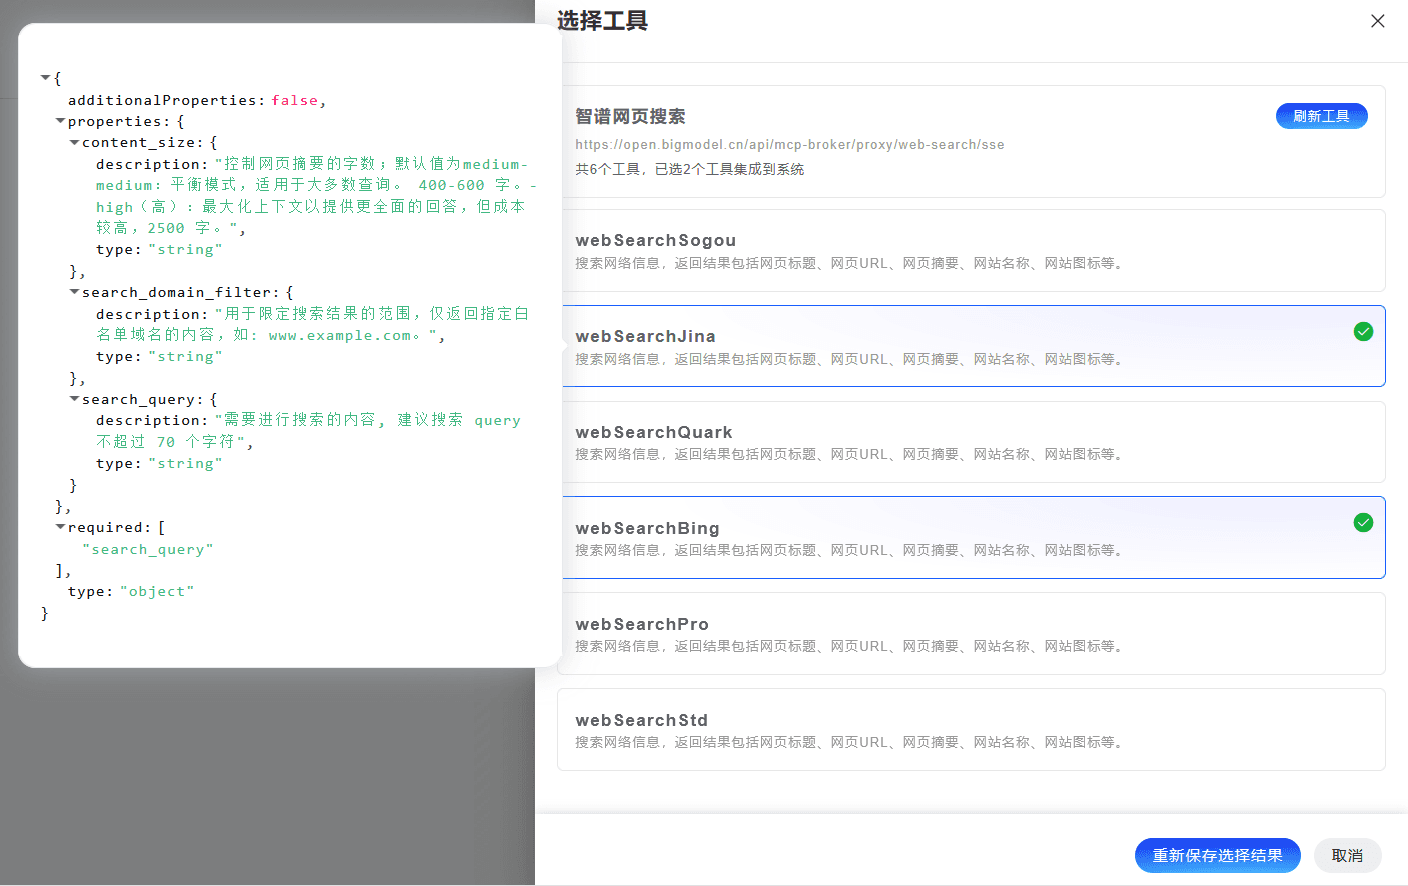The image size is (1408, 886).
Task: Click the webSearchBing description text
Action: click(x=850, y=550)
